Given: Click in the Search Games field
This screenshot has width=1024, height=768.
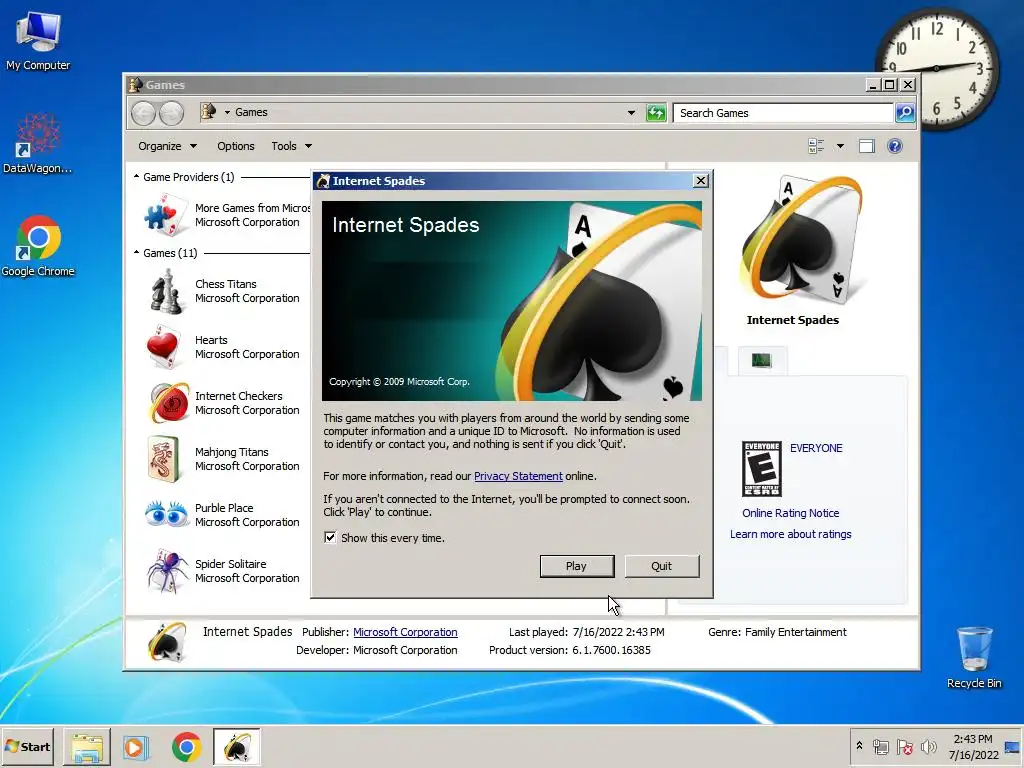Looking at the screenshot, I should pos(783,113).
